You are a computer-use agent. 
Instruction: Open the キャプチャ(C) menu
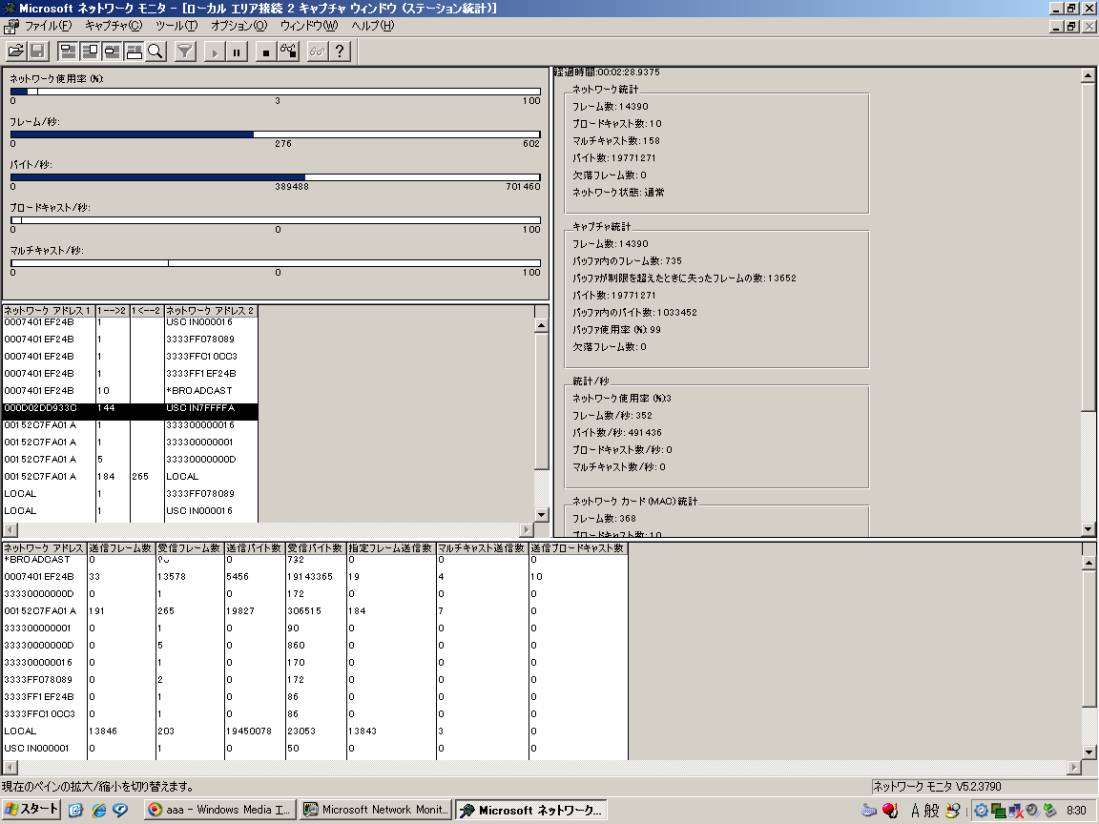[113, 26]
